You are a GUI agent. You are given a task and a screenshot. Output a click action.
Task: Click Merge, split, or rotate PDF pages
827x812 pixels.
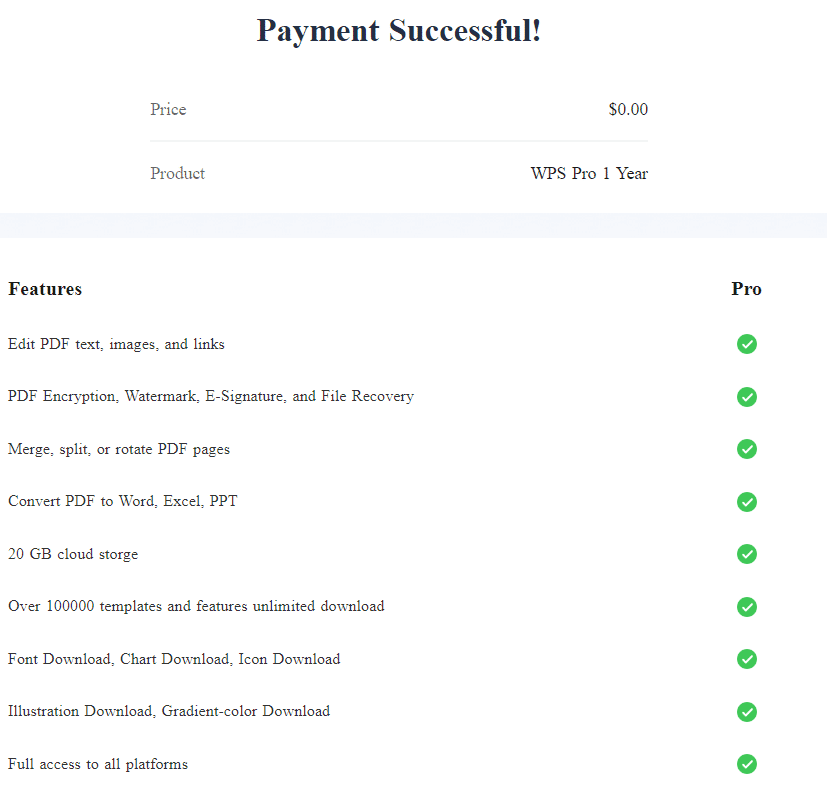pyautogui.click(x=119, y=449)
